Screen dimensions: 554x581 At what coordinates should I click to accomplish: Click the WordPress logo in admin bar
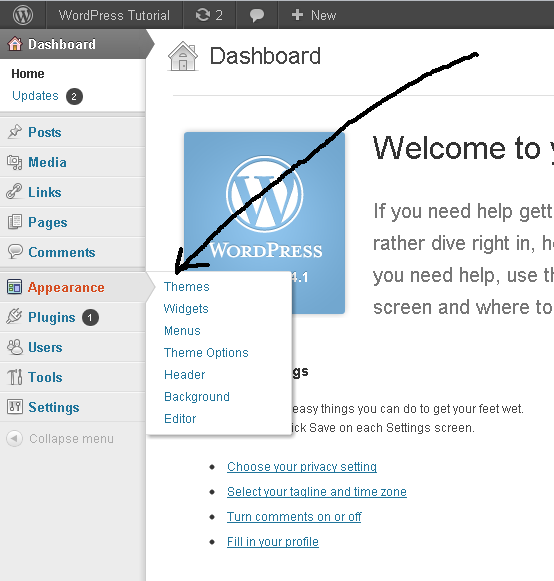pyautogui.click(x=23, y=15)
